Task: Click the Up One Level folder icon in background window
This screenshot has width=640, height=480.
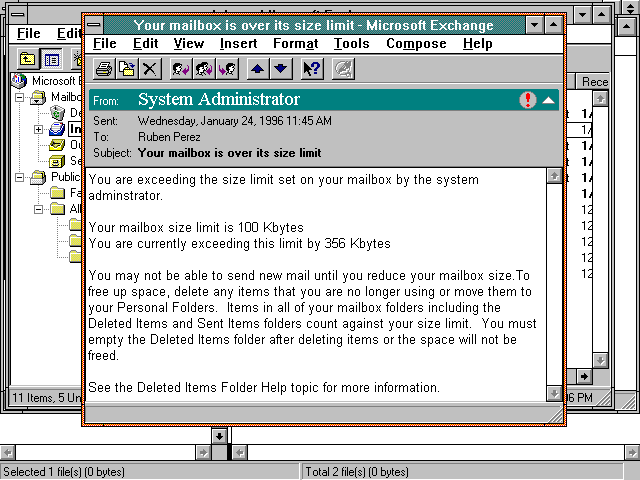Action: coord(27,60)
